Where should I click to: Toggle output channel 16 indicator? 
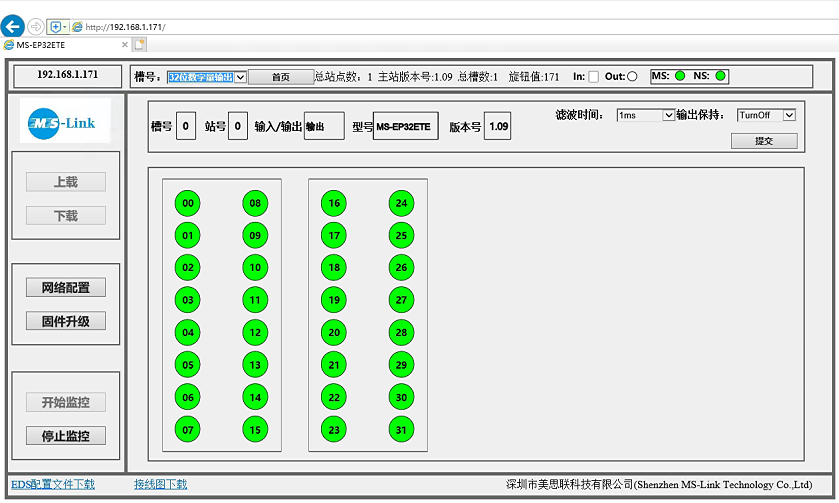(334, 203)
